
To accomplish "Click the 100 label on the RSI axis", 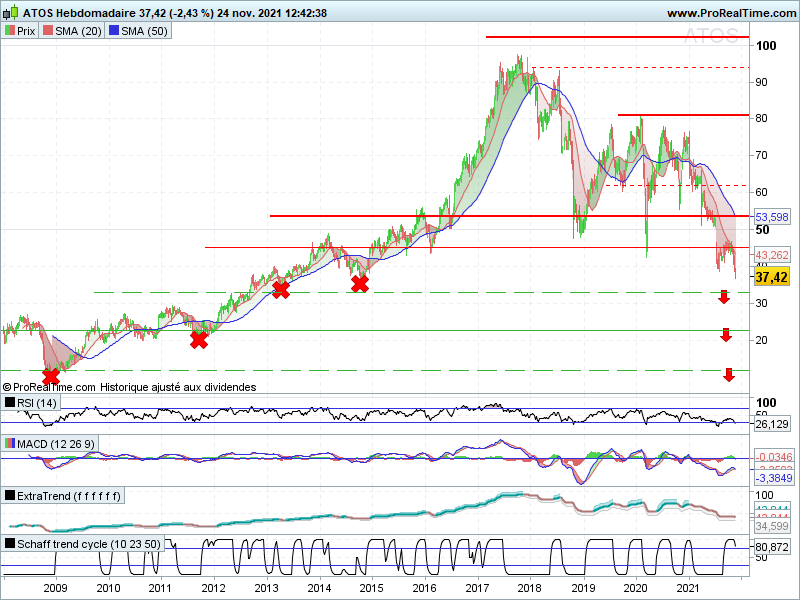I will 766,403.
